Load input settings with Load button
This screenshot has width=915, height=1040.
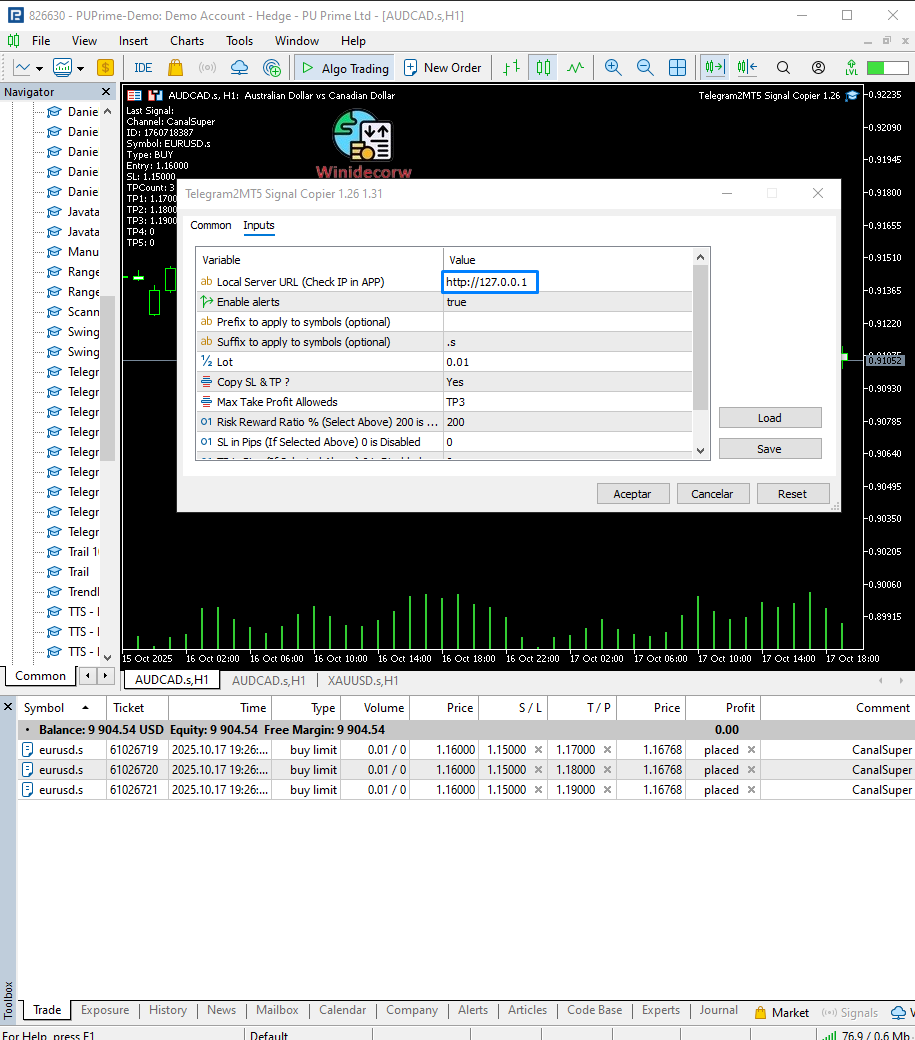coord(770,418)
